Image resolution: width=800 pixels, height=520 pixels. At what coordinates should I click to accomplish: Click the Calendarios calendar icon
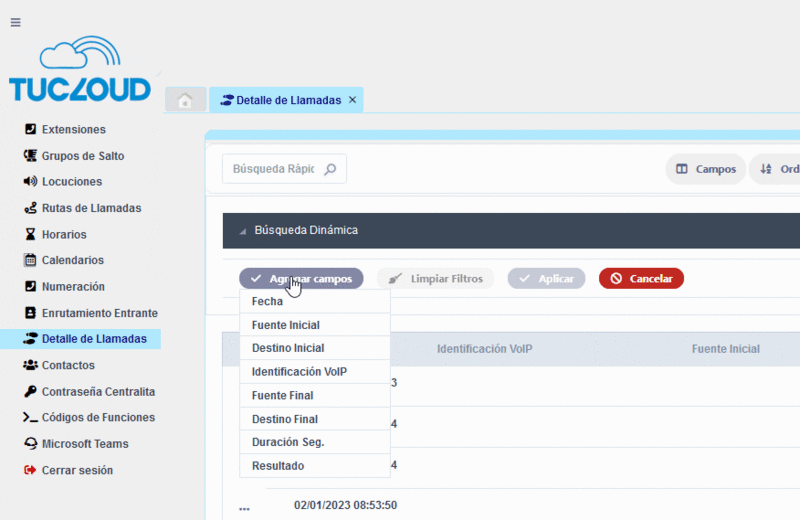[x=30, y=260]
